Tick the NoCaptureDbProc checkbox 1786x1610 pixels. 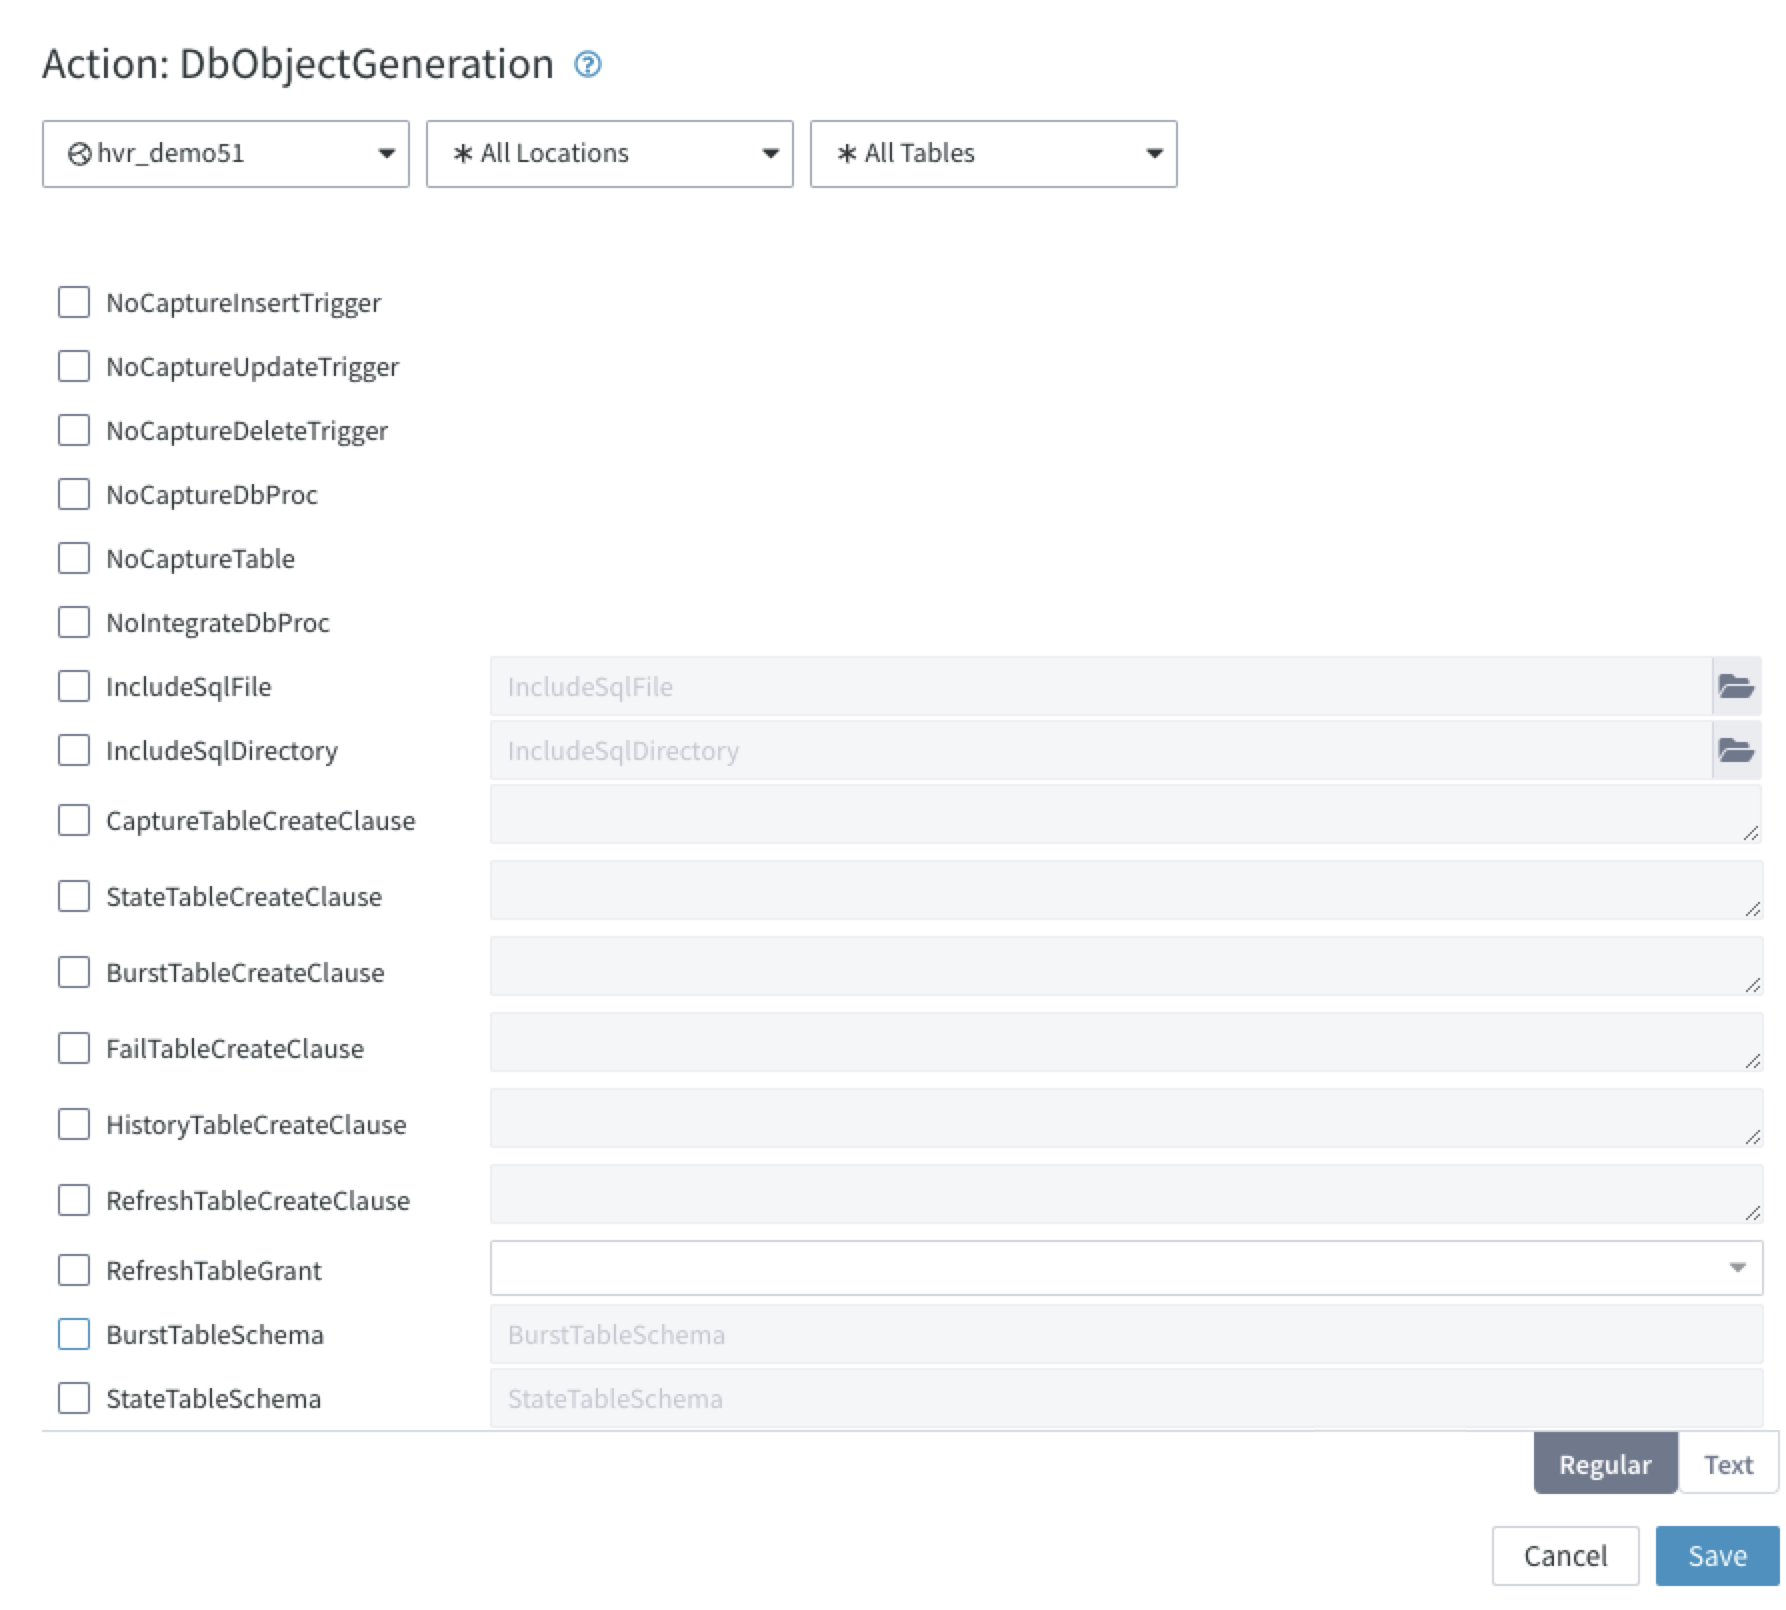(74, 494)
